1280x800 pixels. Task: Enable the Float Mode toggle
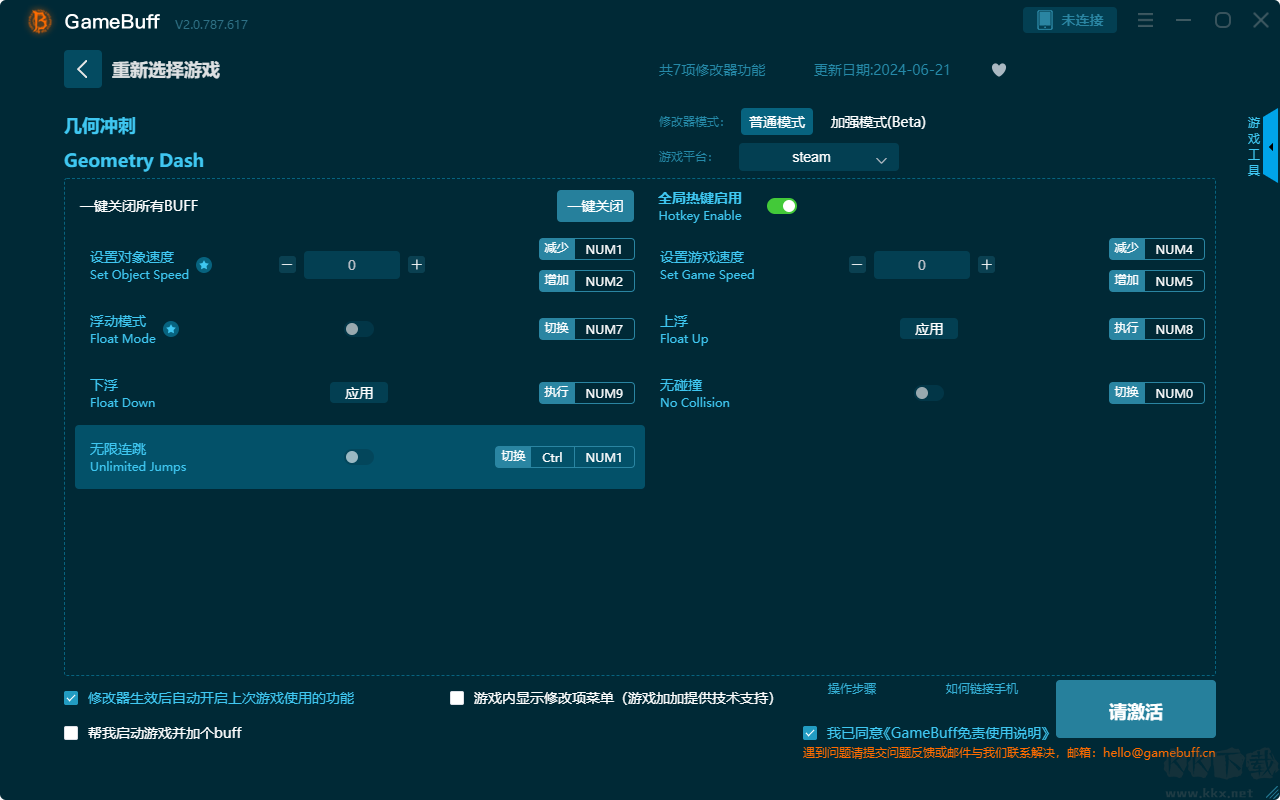[x=359, y=329]
